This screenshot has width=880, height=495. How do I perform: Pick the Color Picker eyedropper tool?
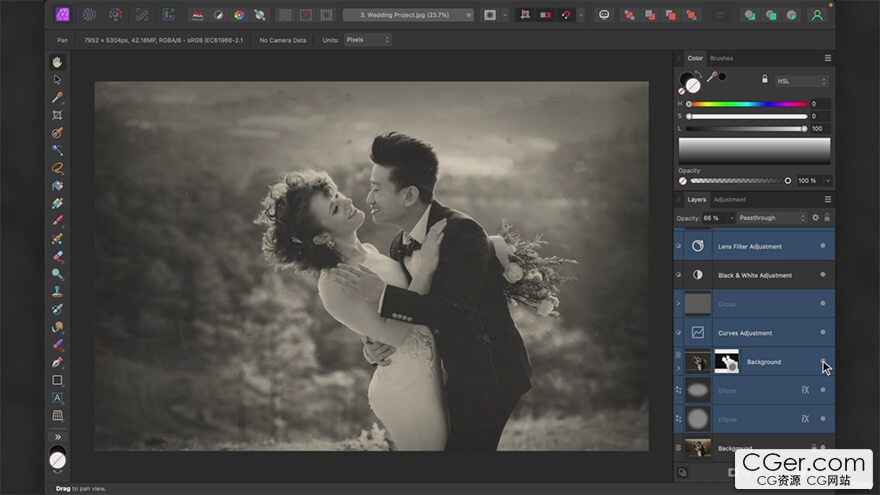(x=57, y=97)
